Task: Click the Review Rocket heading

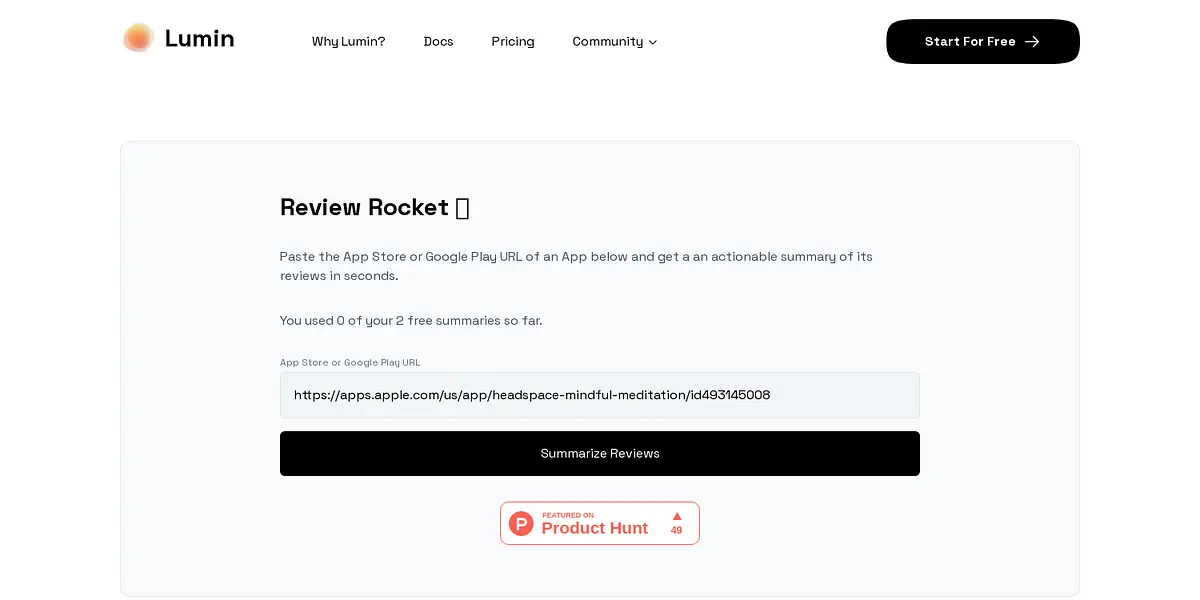Action: click(x=364, y=208)
